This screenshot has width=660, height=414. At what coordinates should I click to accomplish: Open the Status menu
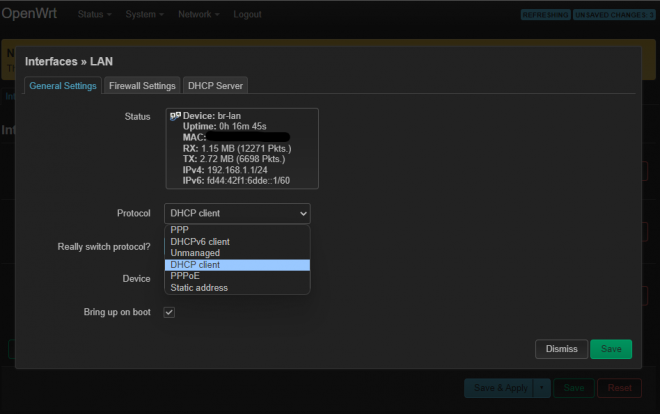(93, 15)
